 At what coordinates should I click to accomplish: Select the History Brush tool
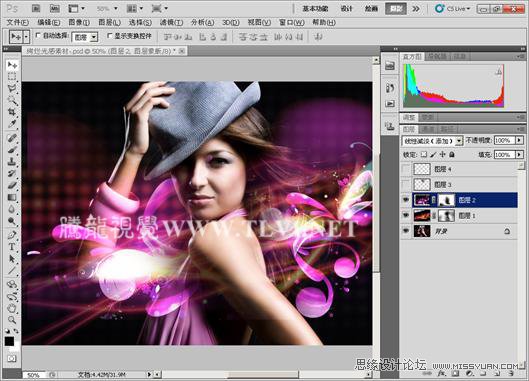12,173
